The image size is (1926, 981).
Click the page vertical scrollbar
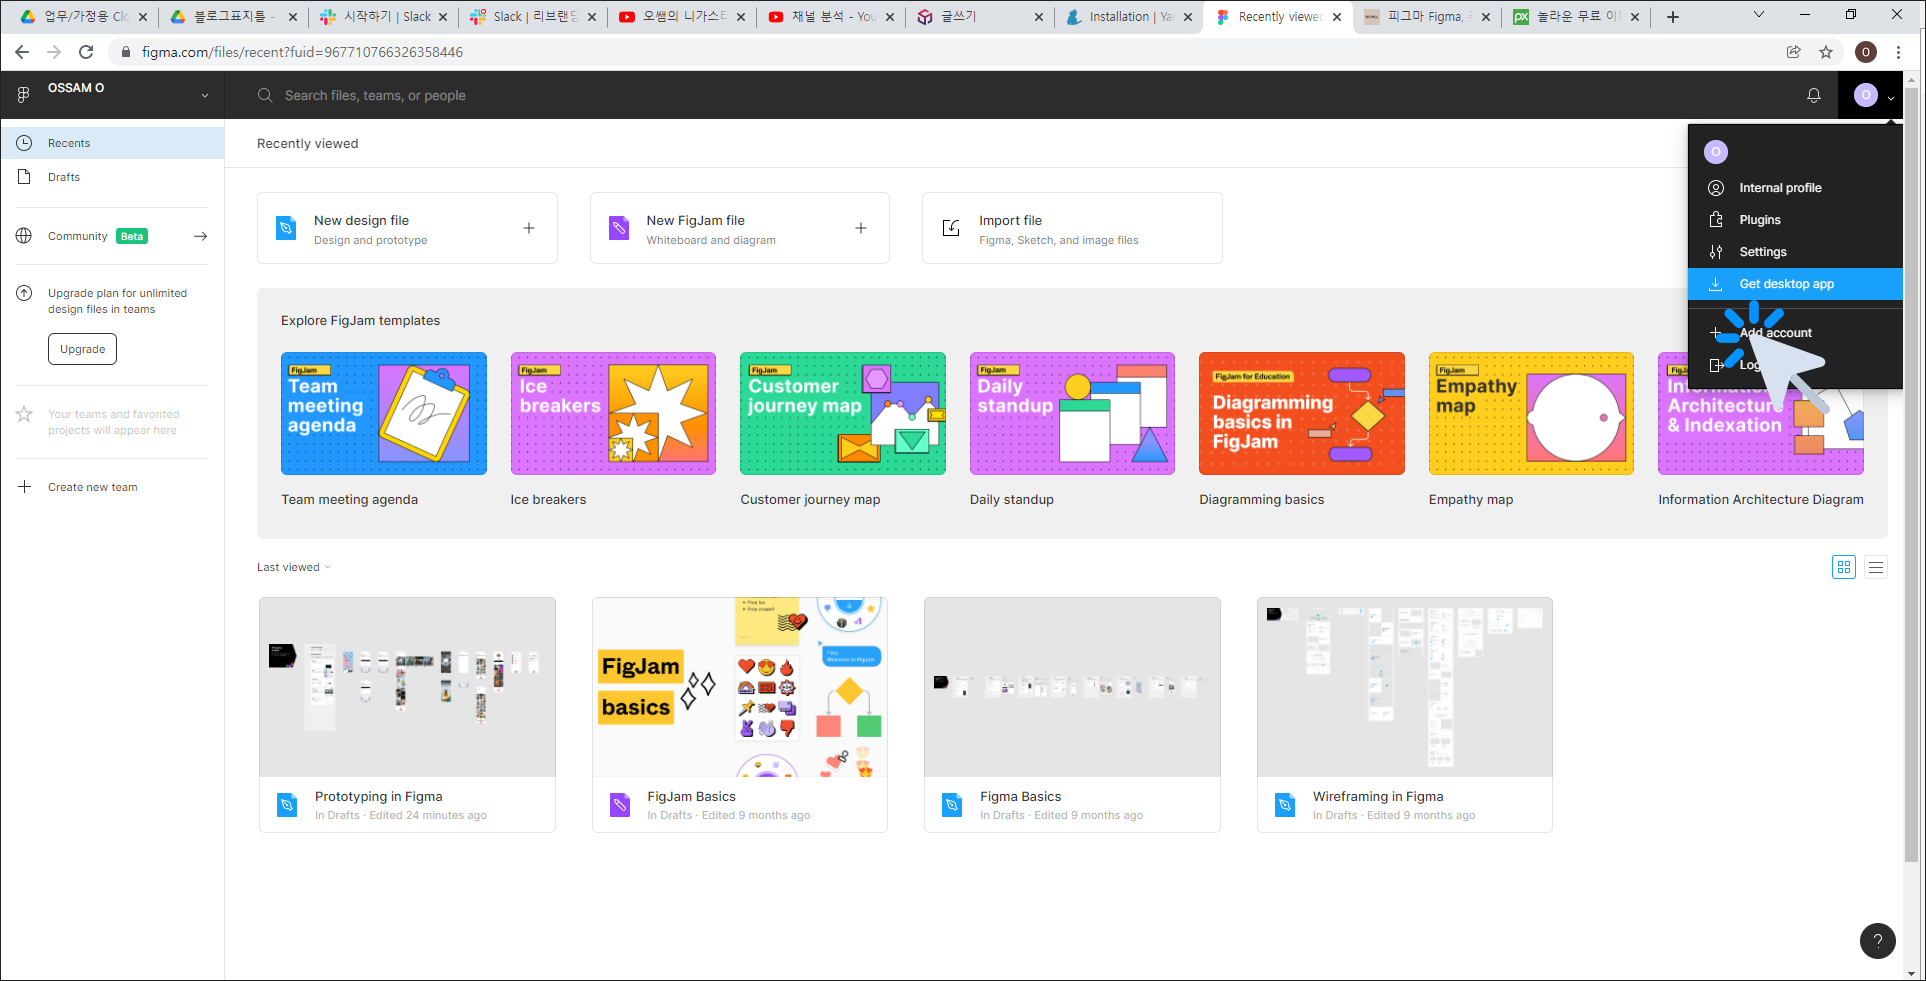1911,475
